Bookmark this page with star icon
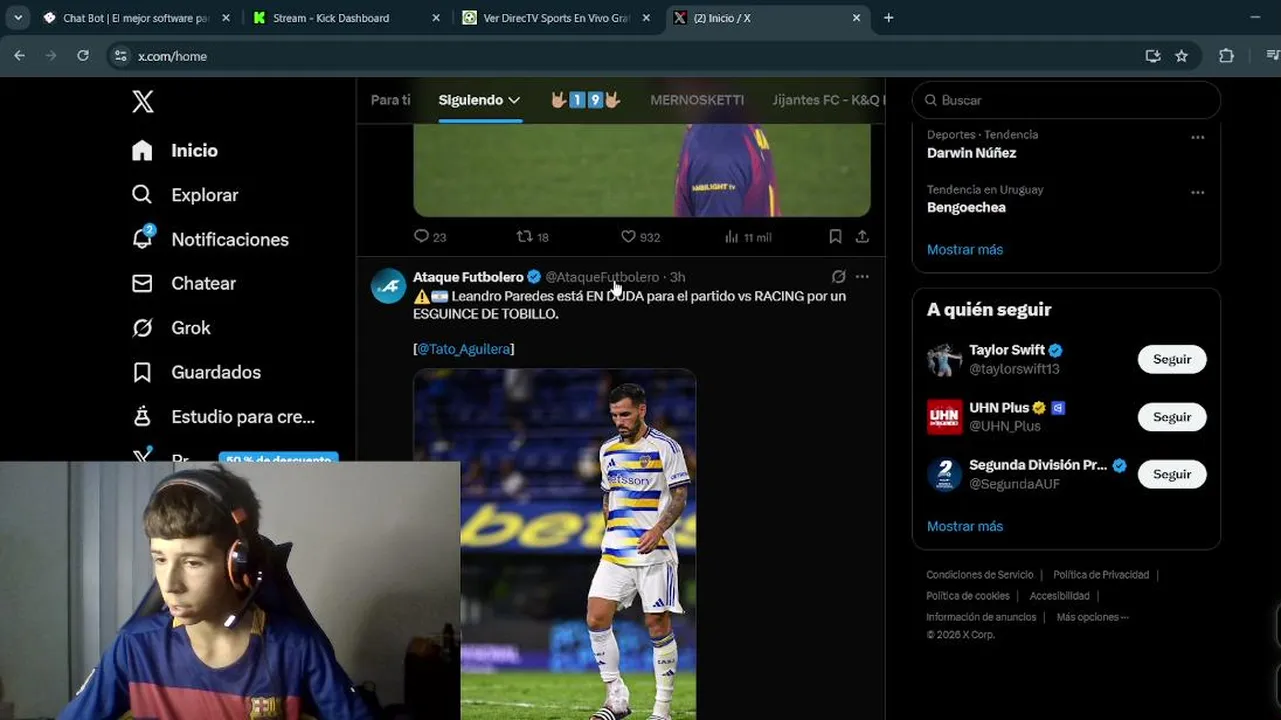1281x720 pixels. pos(1181,56)
